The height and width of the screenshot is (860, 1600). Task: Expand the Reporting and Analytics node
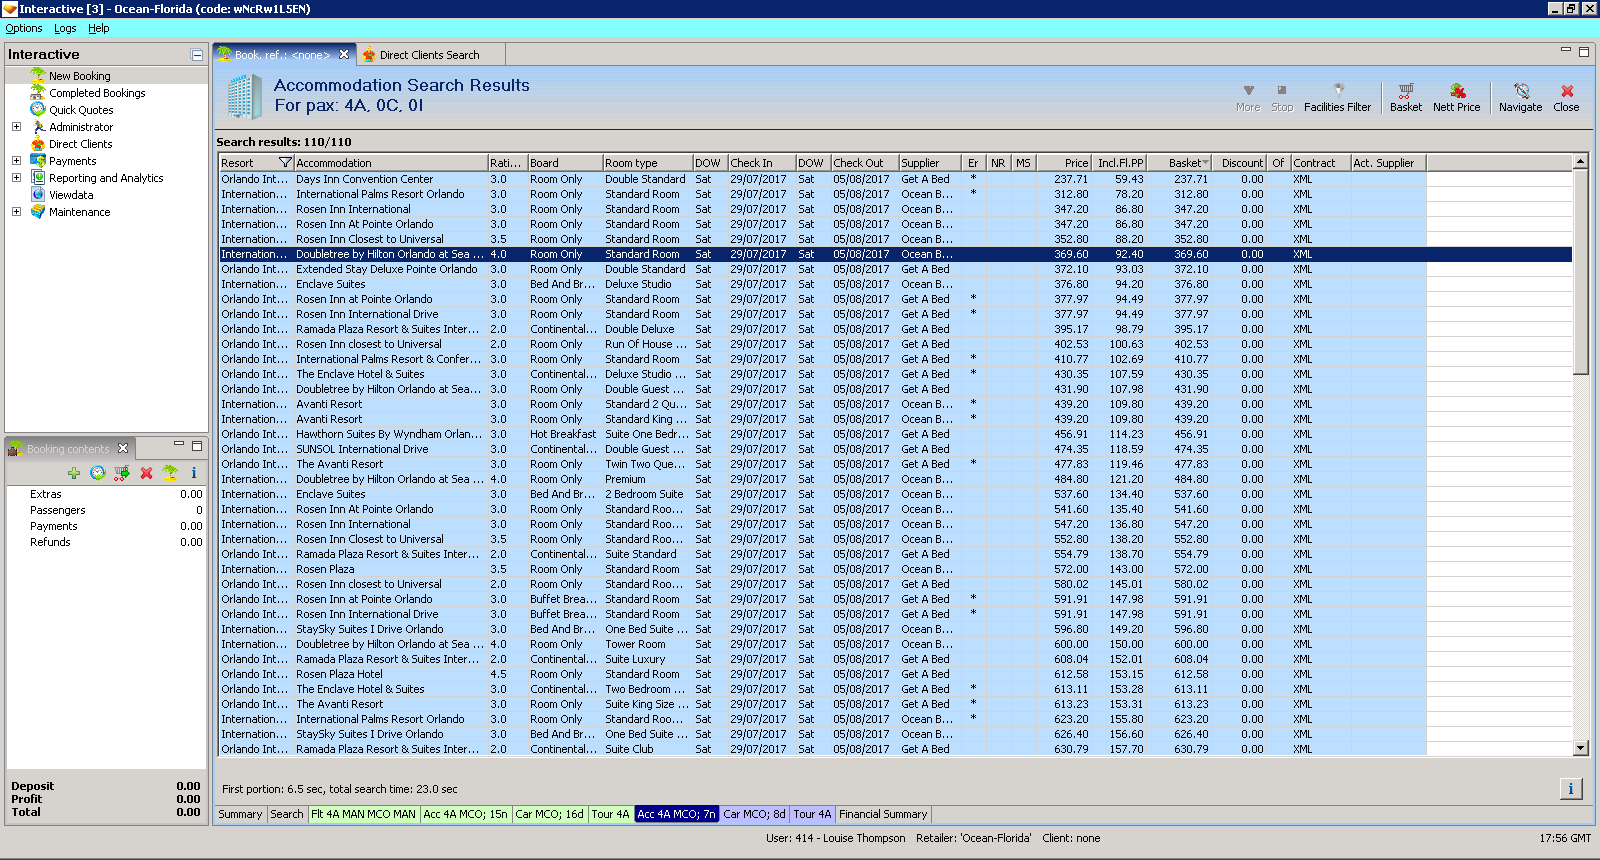[x=16, y=178]
